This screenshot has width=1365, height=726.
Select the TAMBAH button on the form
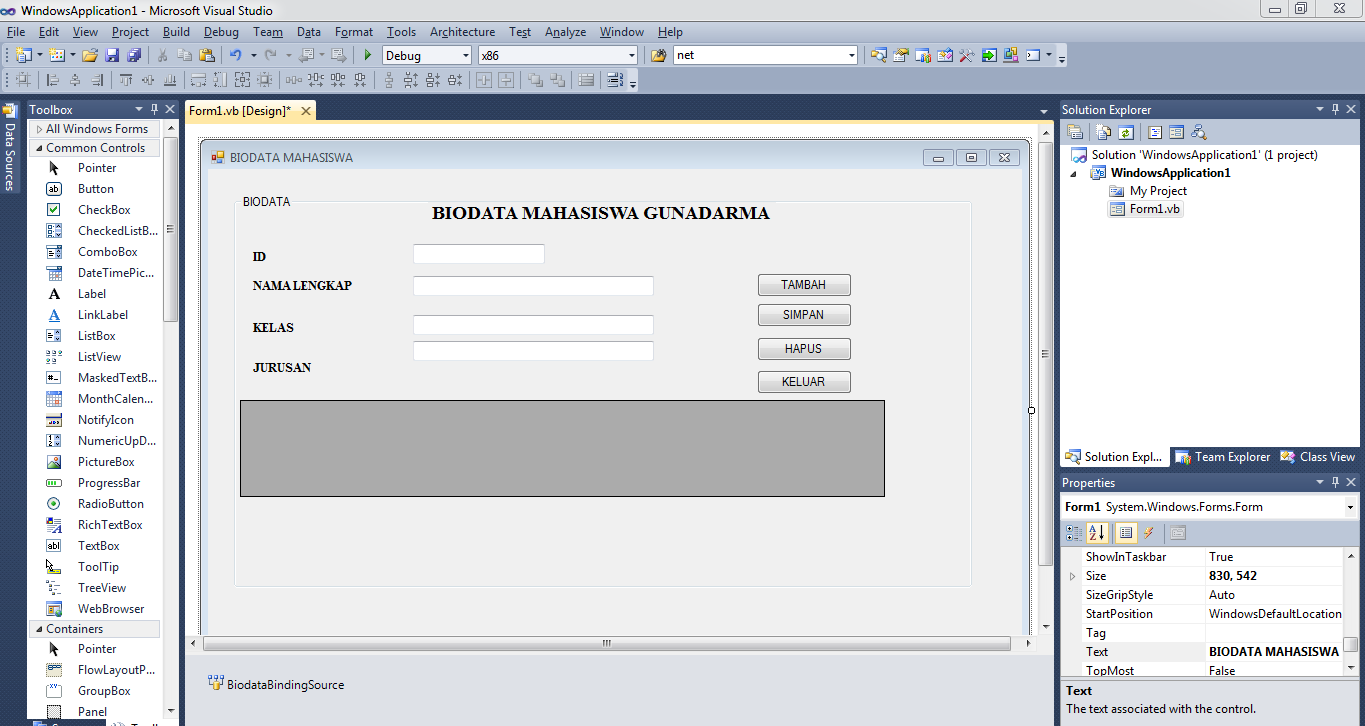[x=804, y=285]
